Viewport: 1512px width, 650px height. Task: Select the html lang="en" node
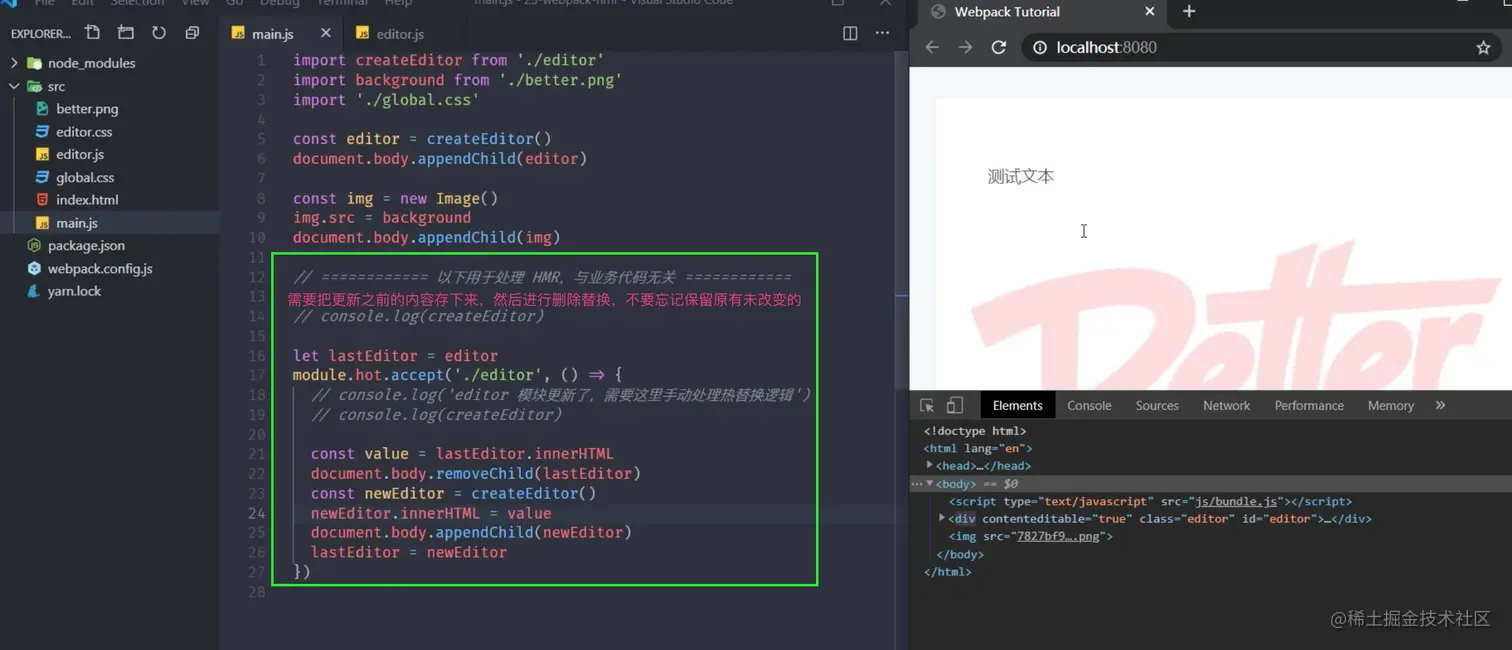(x=978, y=448)
